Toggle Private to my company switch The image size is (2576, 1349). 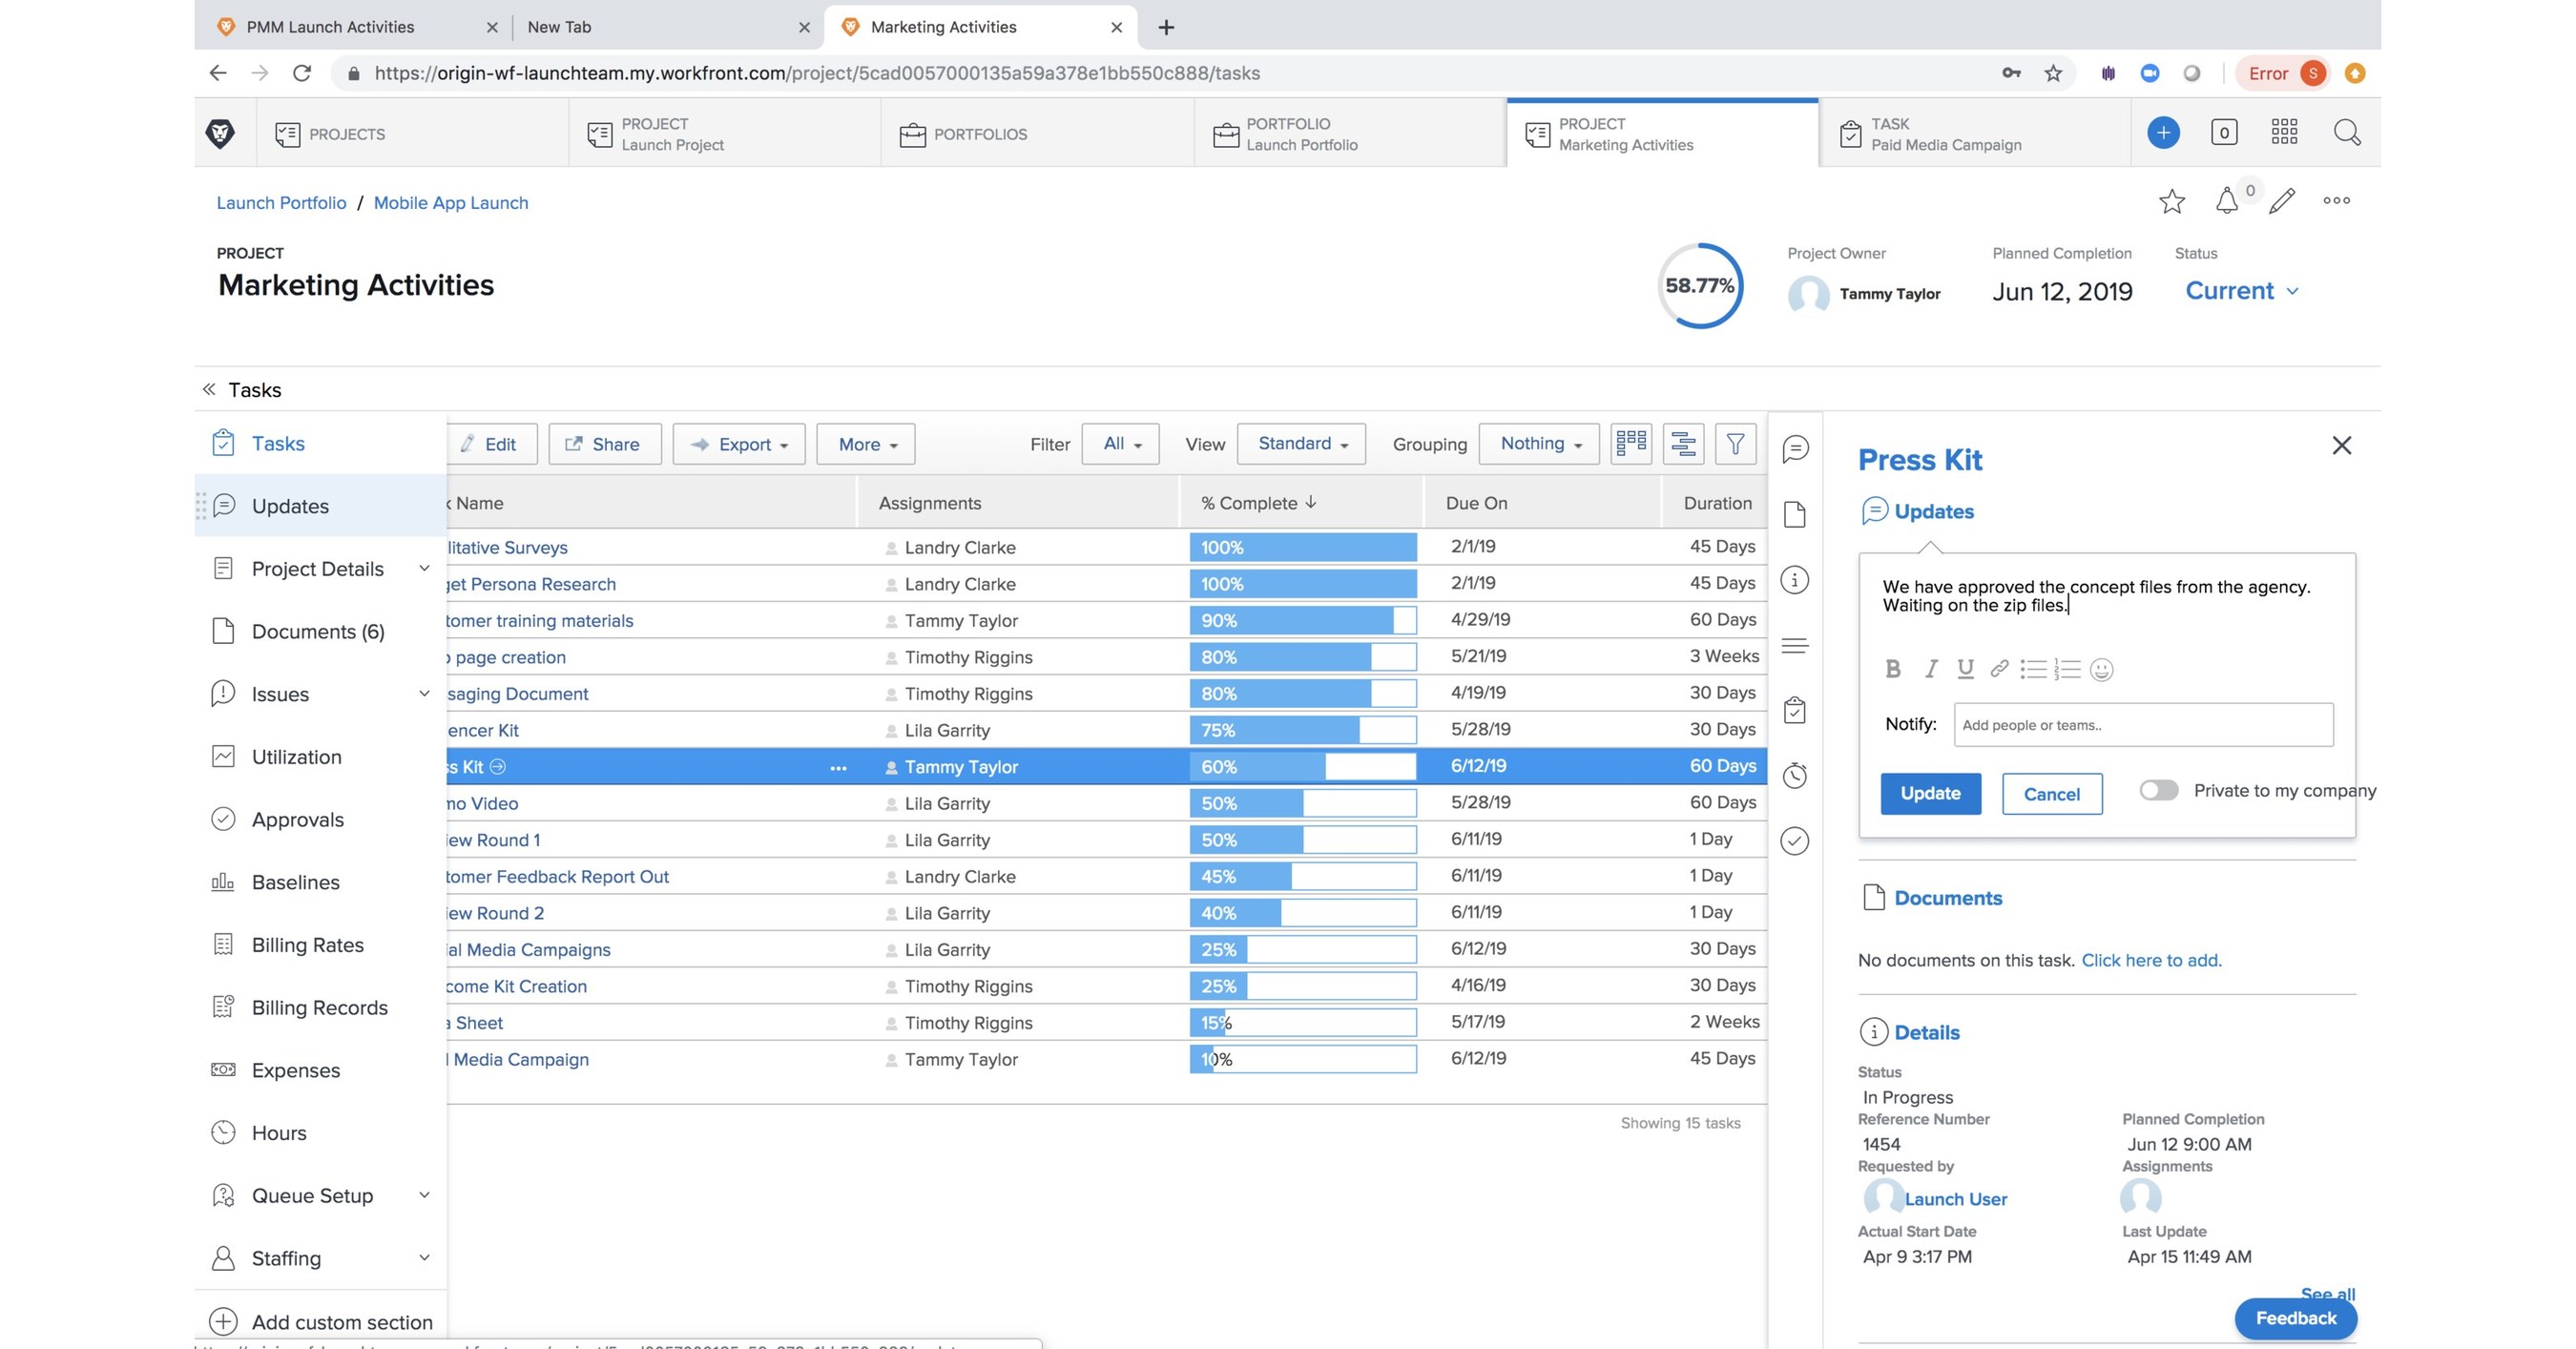point(2158,791)
